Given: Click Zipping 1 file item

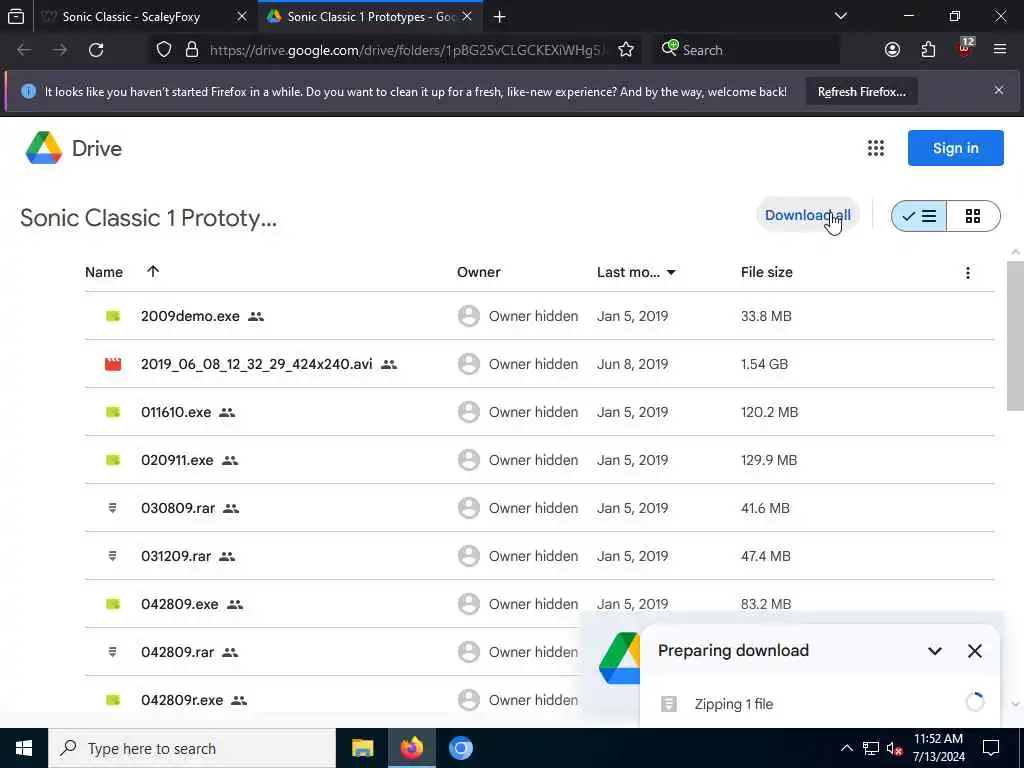Looking at the screenshot, I should click(x=733, y=704).
